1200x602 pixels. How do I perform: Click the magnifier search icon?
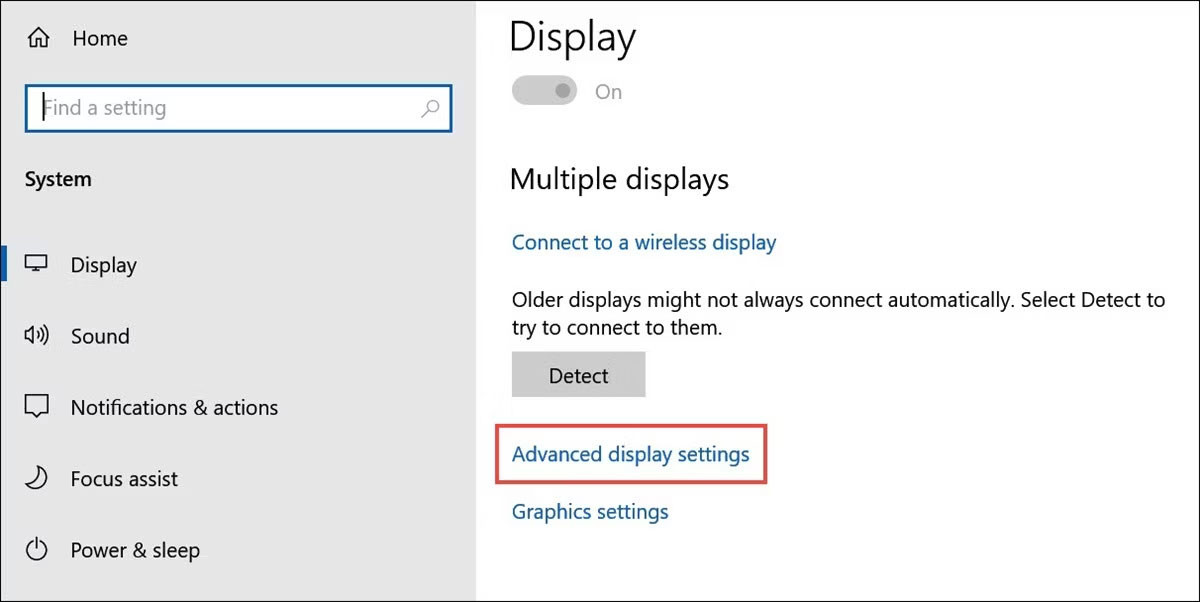tap(430, 108)
